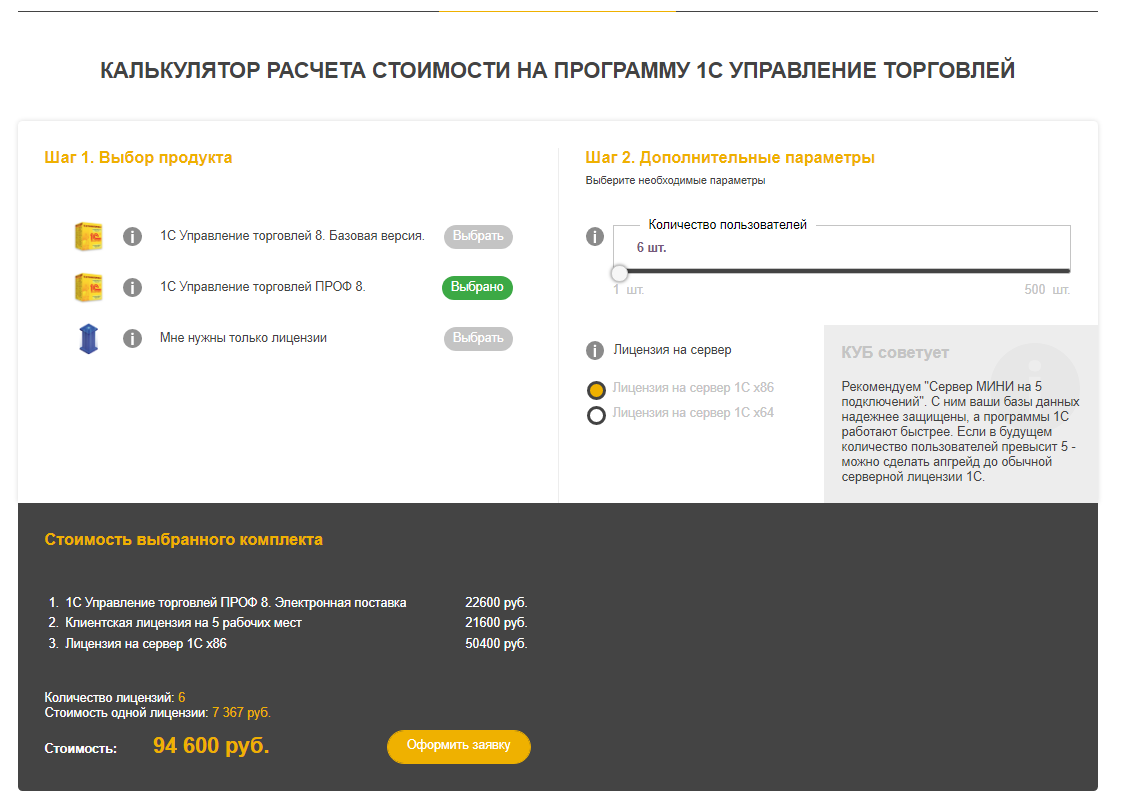The image size is (1124, 797).
Task: Click the Шаг 1. Выбор продукта heading
Action: pyautogui.click(x=138, y=158)
